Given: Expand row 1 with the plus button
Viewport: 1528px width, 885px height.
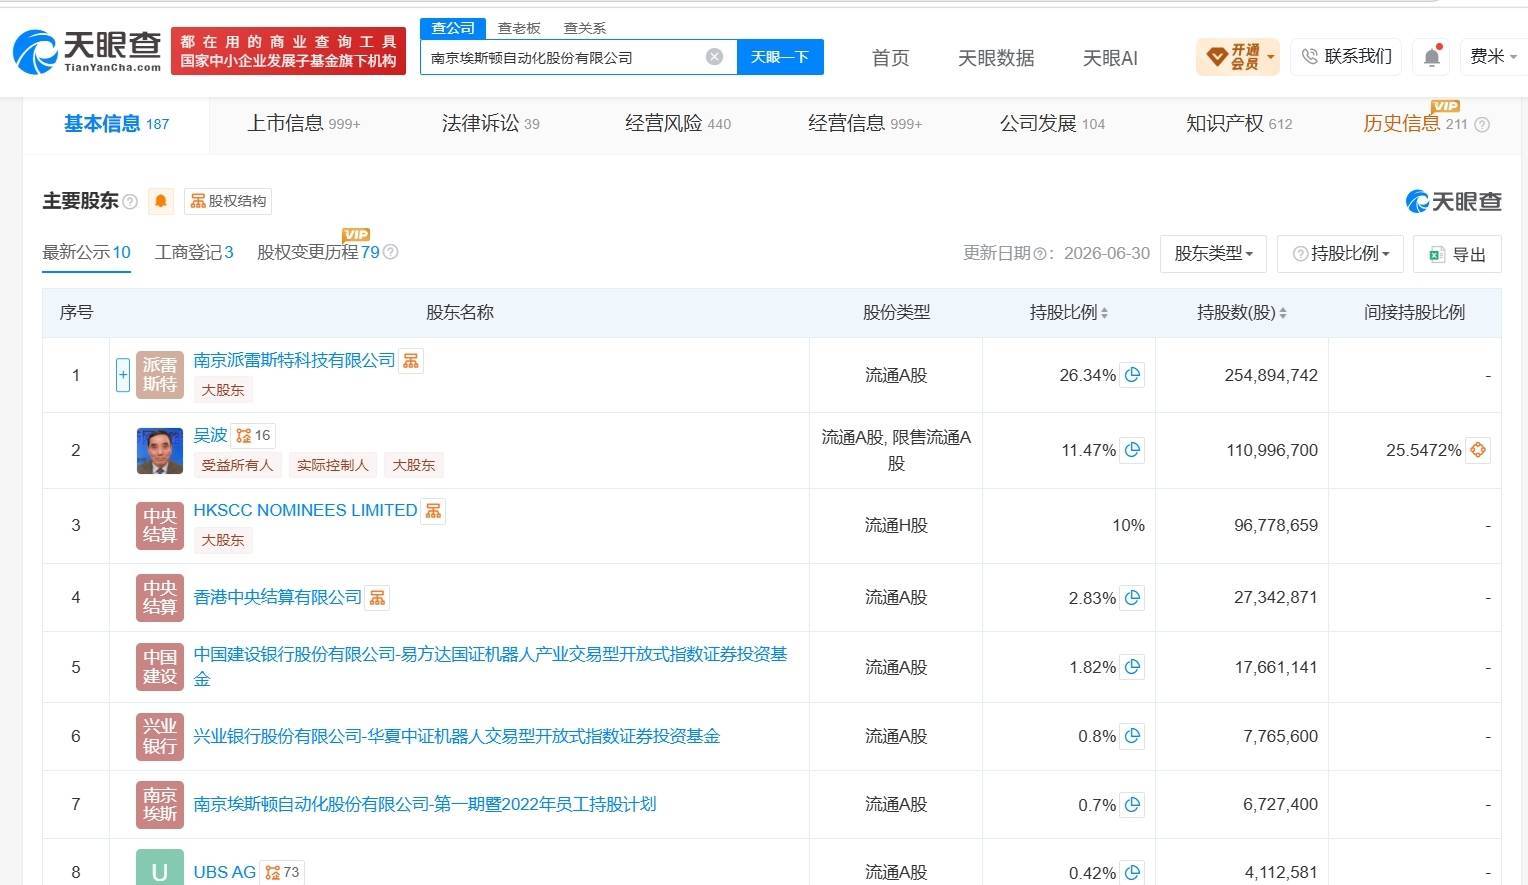Looking at the screenshot, I should pos(123,375).
